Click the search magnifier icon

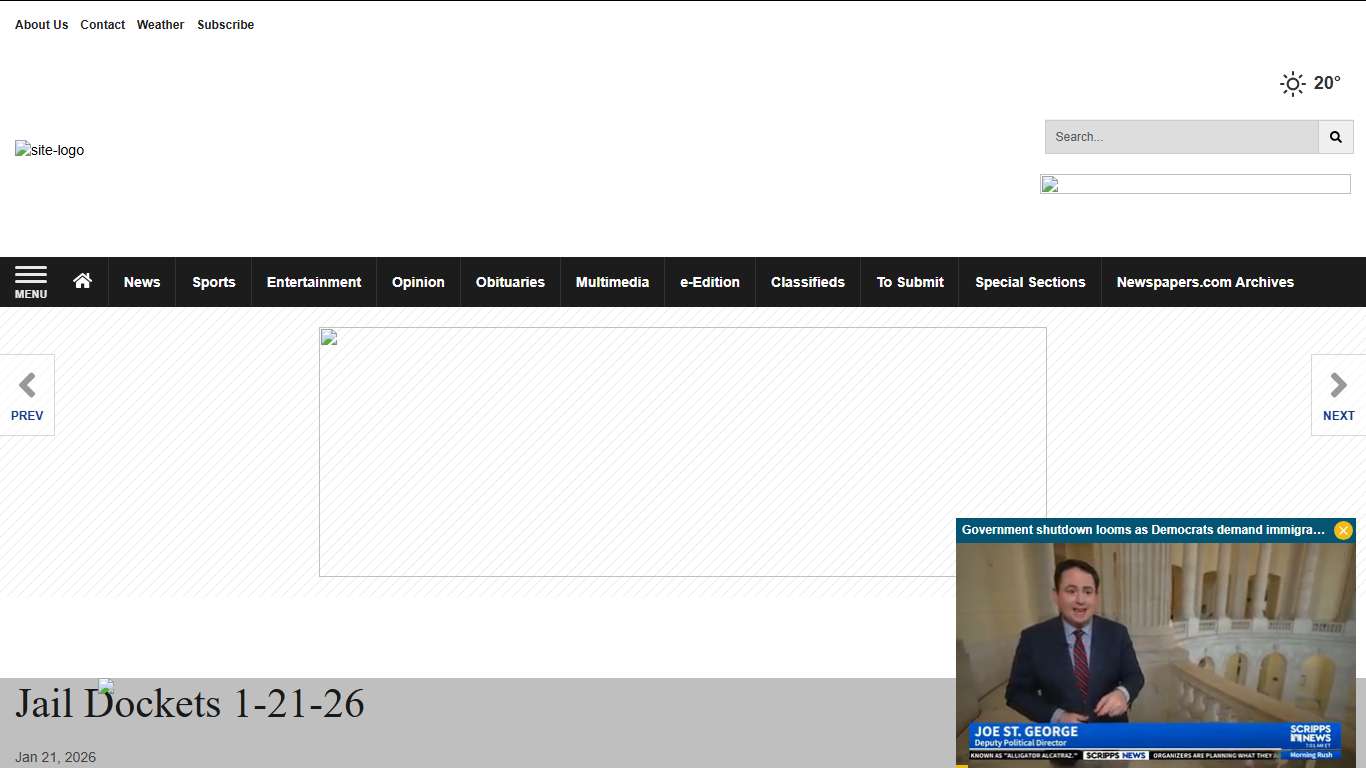tap(1336, 137)
